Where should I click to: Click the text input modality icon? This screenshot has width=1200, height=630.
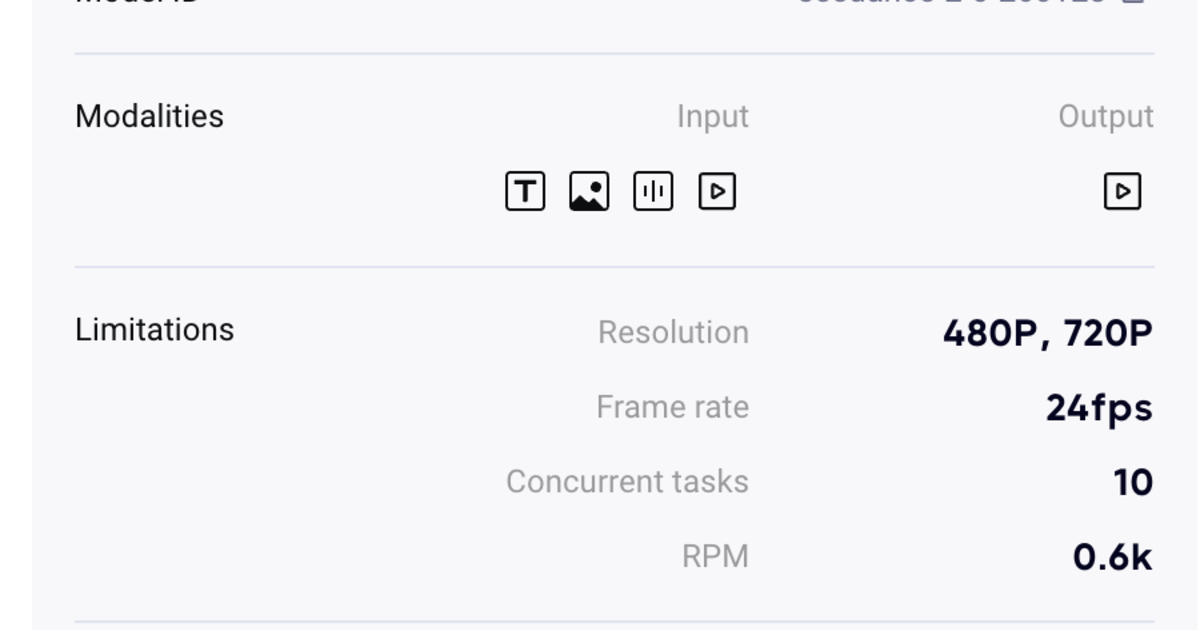coord(525,191)
